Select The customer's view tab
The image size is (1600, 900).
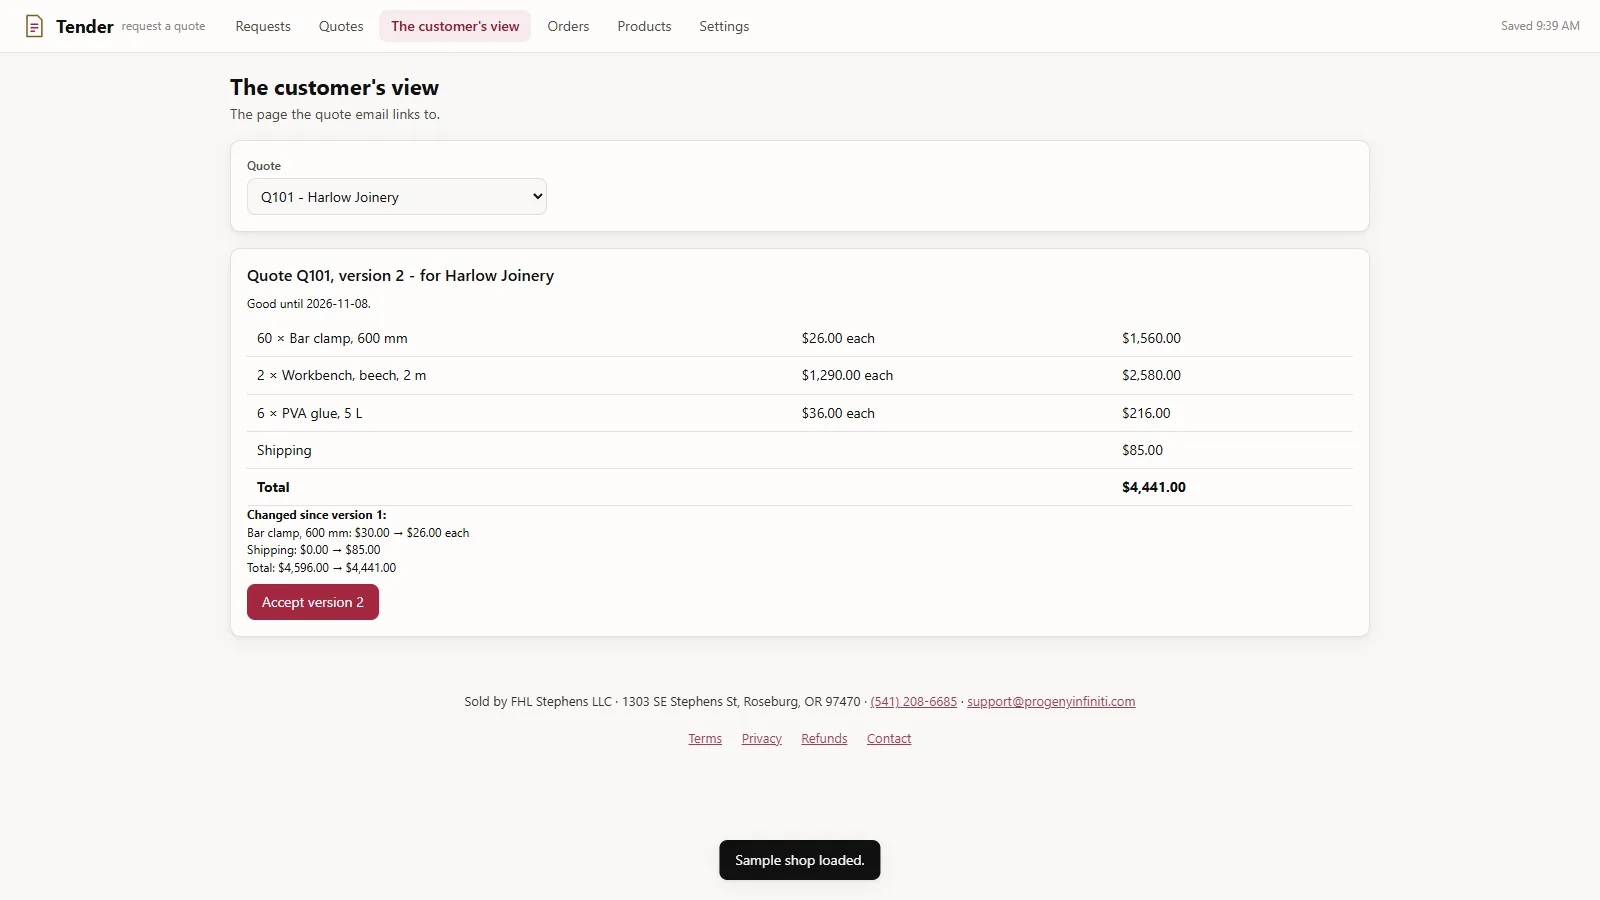455,26
